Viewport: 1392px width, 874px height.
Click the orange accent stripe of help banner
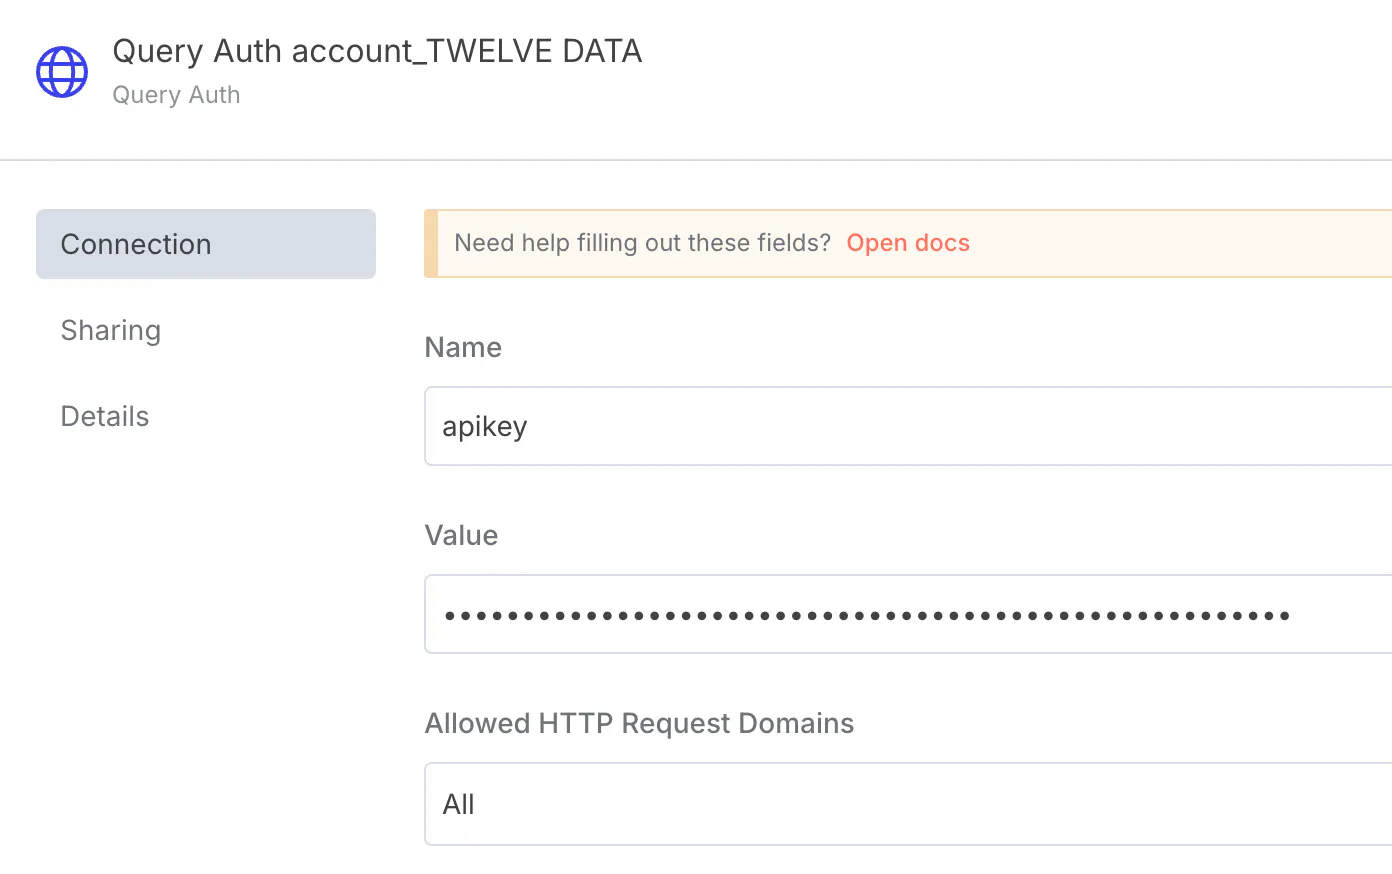[431, 243]
